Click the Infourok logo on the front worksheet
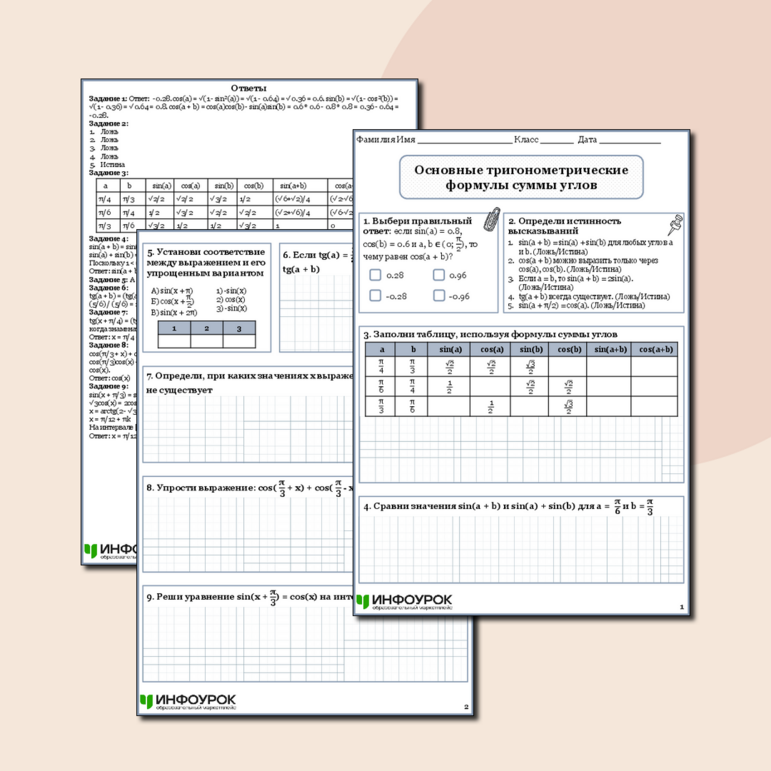Screen dimensions: 771x771 point(404,600)
